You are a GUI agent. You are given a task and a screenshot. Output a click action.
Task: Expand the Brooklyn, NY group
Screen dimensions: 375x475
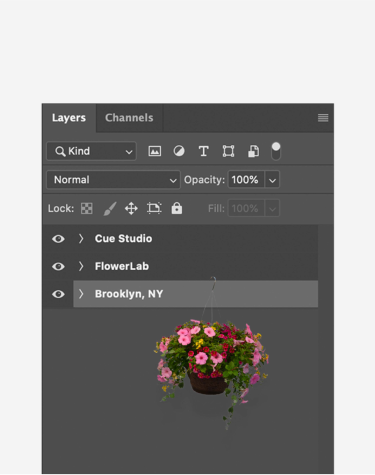[x=81, y=294]
